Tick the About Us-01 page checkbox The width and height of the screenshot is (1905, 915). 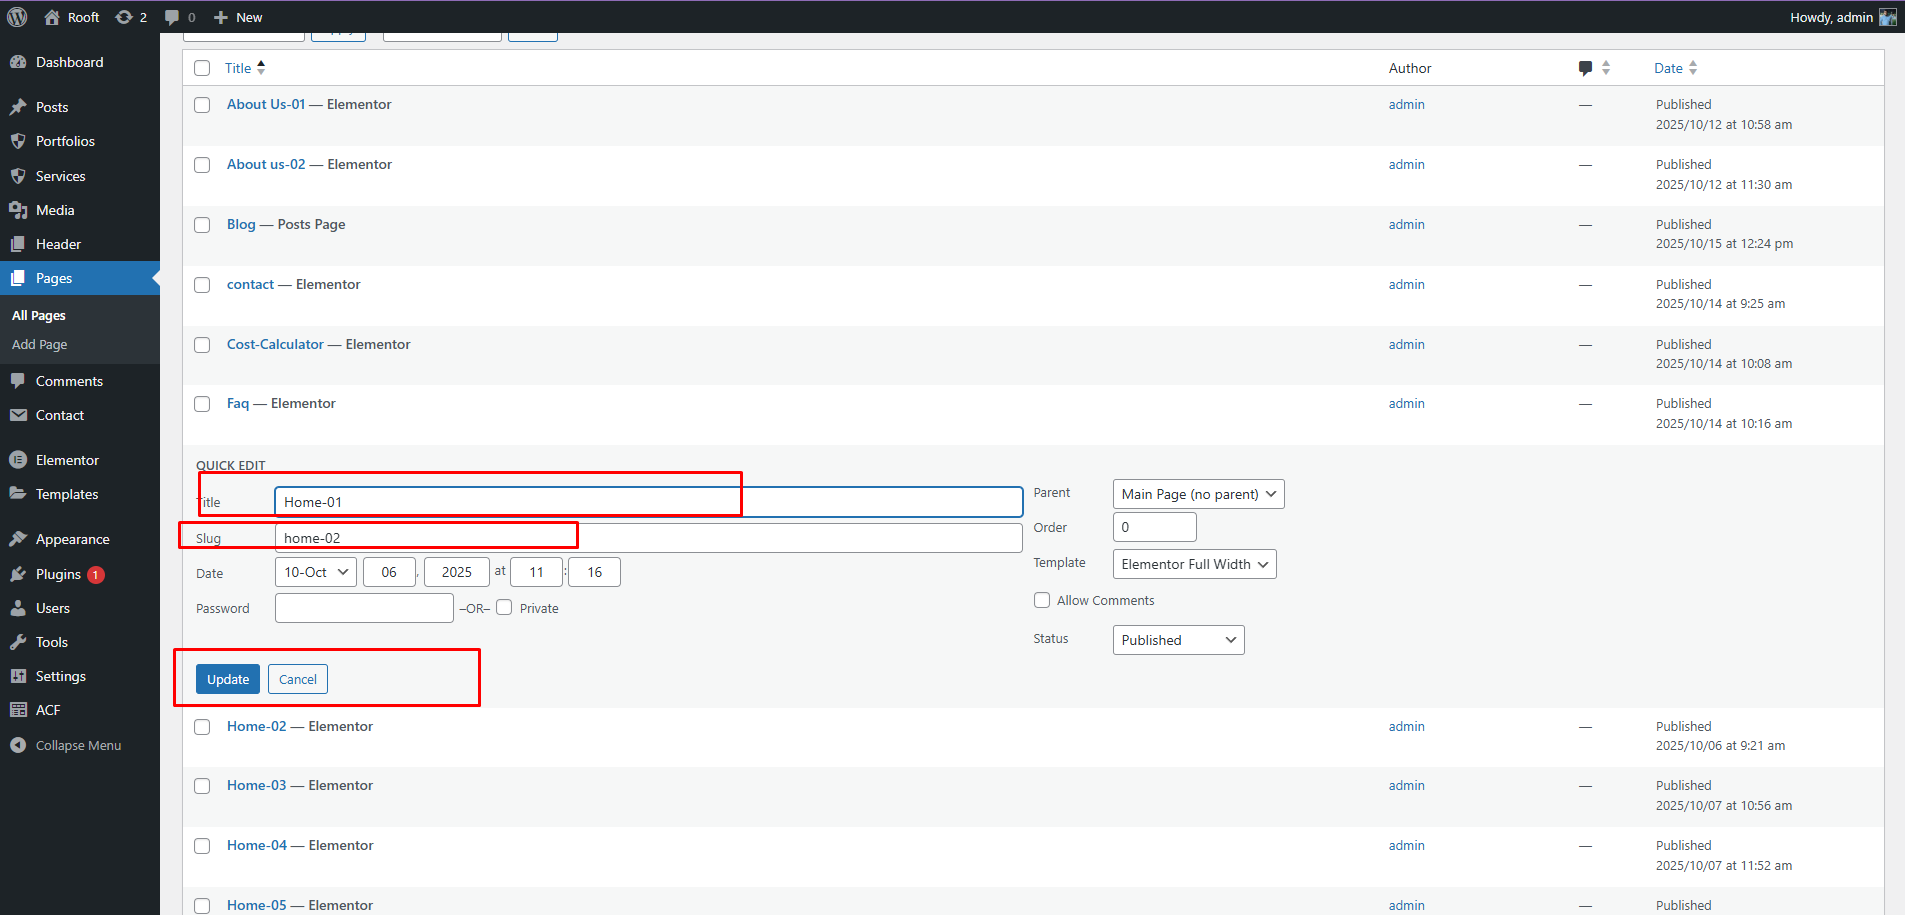pos(202,105)
